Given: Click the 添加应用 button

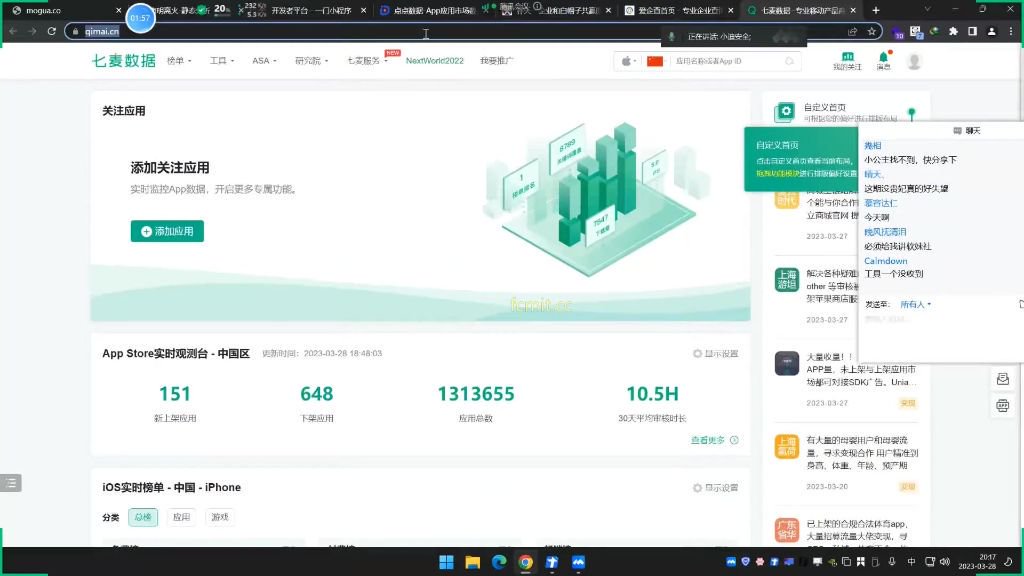Looking at the screenshot, I should [x=167, y=231].
